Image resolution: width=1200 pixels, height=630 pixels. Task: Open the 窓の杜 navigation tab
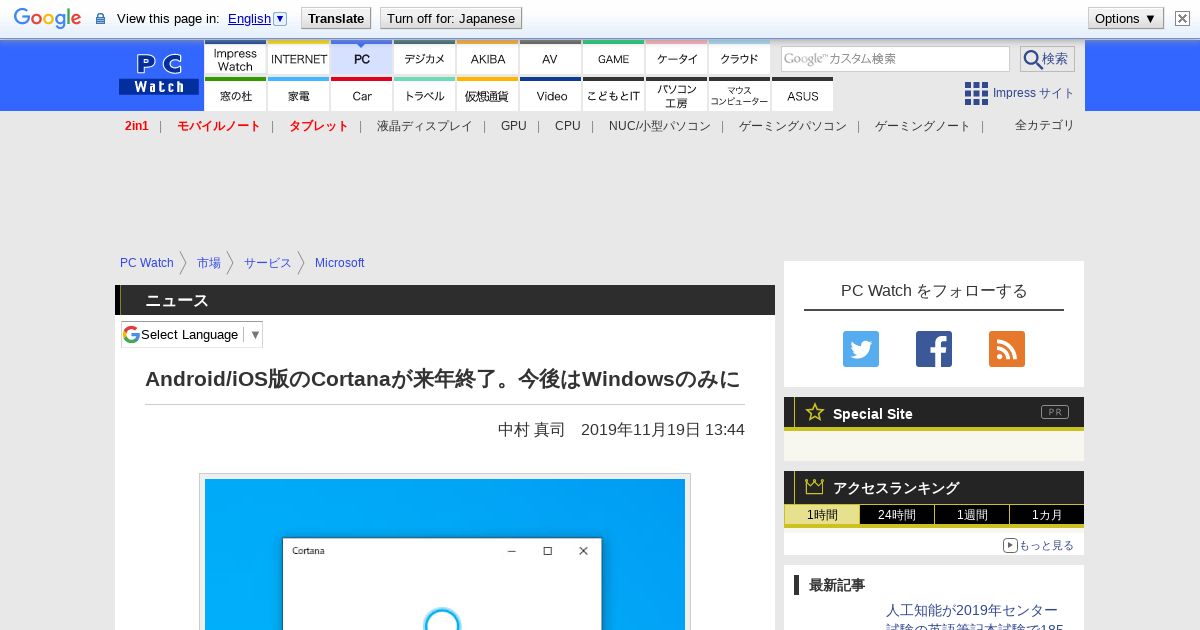click(x=235, y=95)
